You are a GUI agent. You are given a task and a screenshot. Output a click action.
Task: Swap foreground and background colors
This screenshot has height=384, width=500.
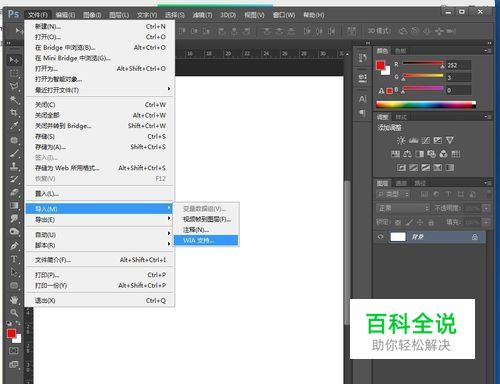click(18, 323)
